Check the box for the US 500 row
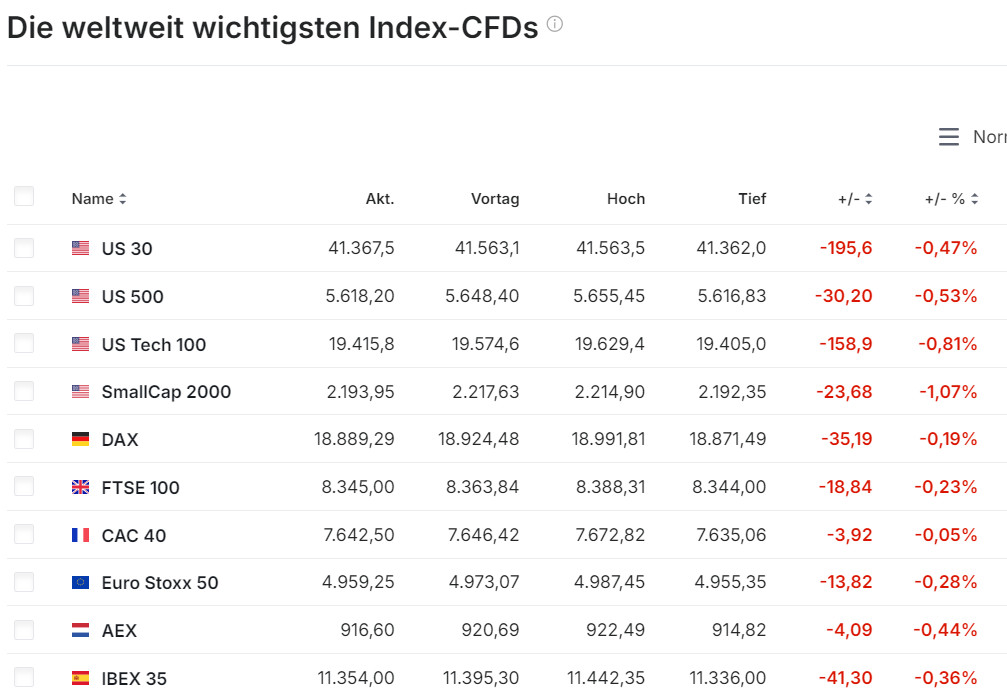The width and height of the screenshot is (1007, 695). tap(24, 296)
